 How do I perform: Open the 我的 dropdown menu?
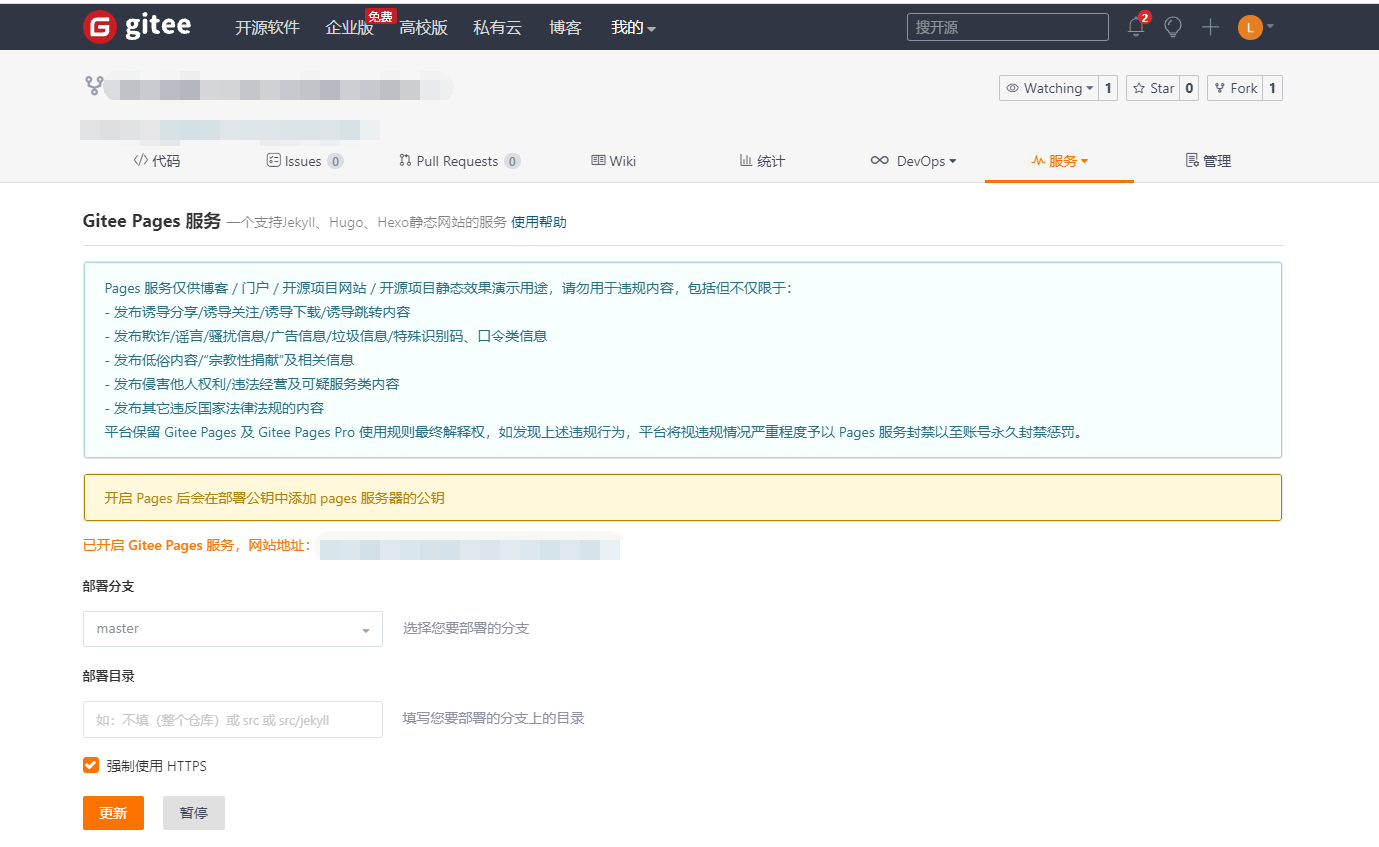[x=633, y=28]
